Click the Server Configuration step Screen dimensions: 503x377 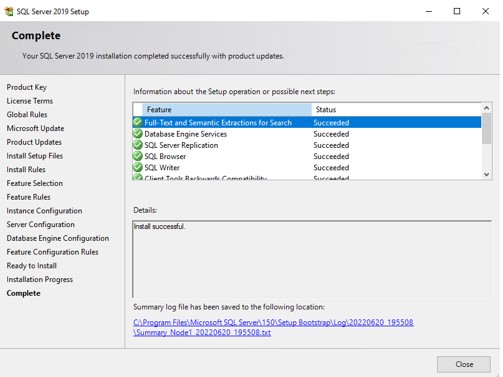[x=41, y=224]
